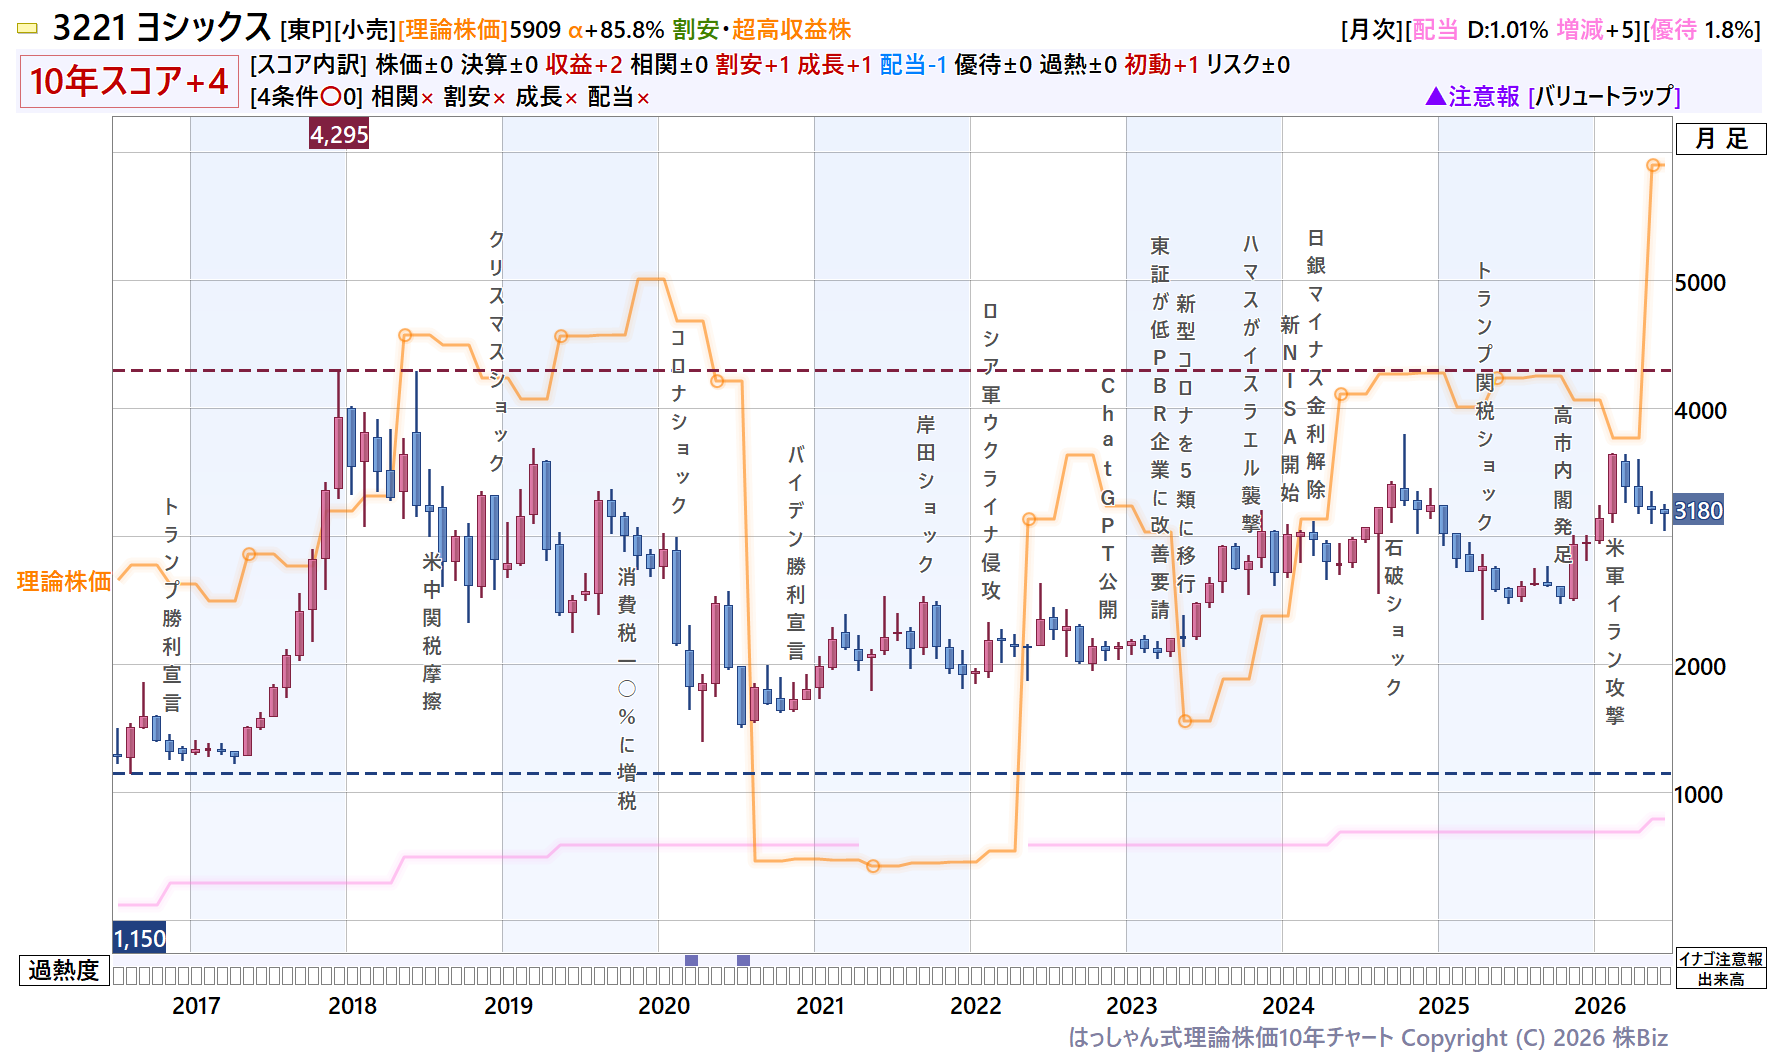
Task: Click the first purple 過熱度 marker in 2020
Action: pos(691,960)
